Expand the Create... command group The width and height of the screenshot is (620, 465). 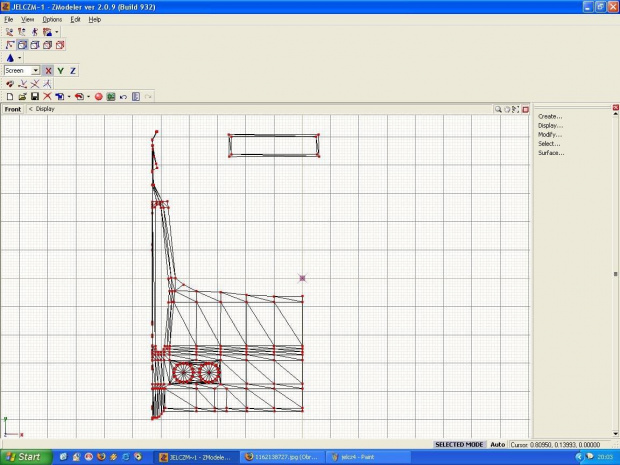coord(550,116)
